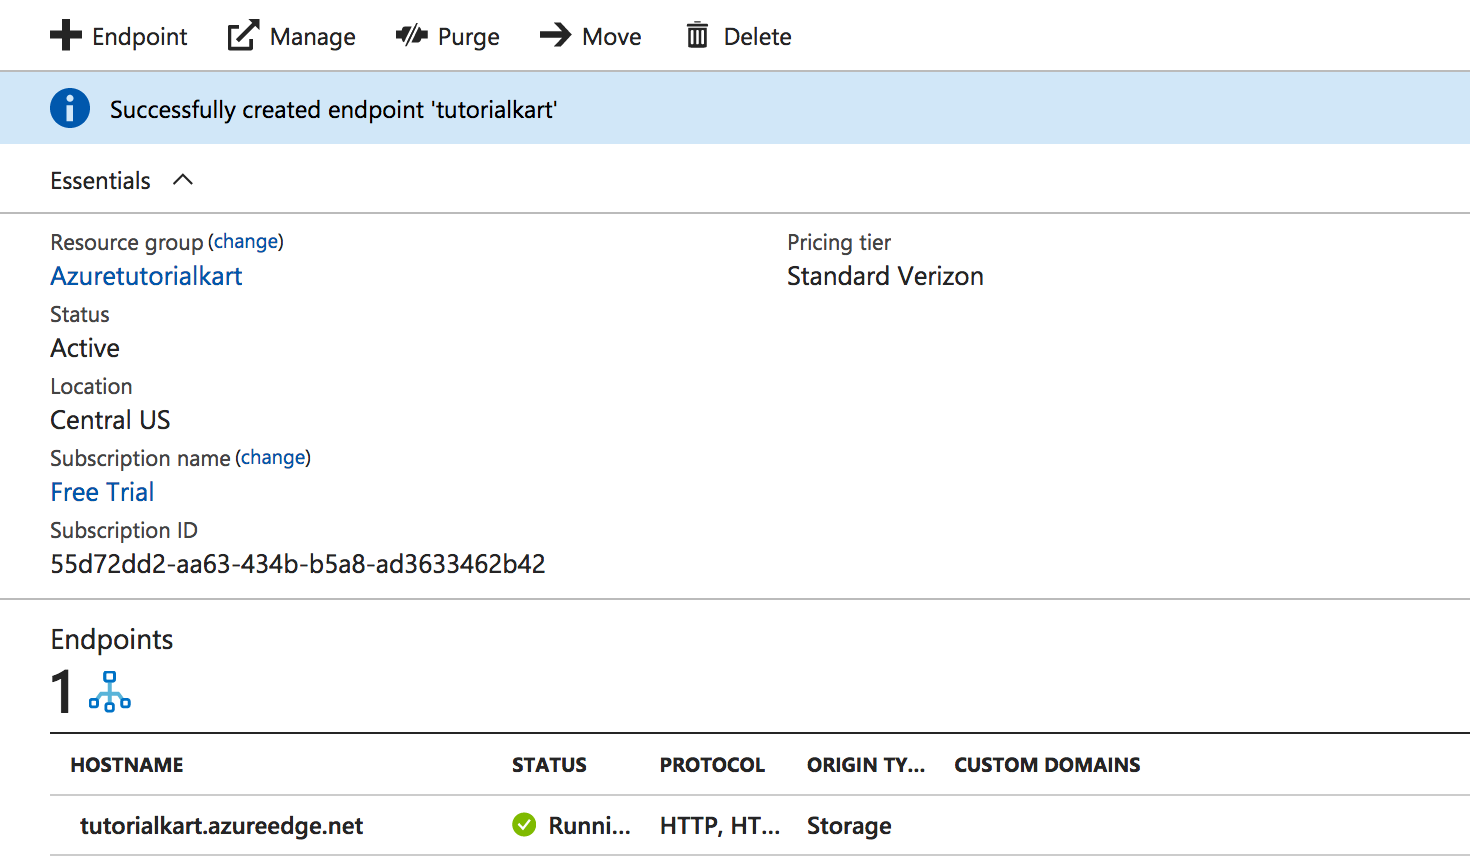Viewport: 1470px width, 864px height.
Task: Open the Azuretutorialkart resource group
Action: click(x=146, y=276)
